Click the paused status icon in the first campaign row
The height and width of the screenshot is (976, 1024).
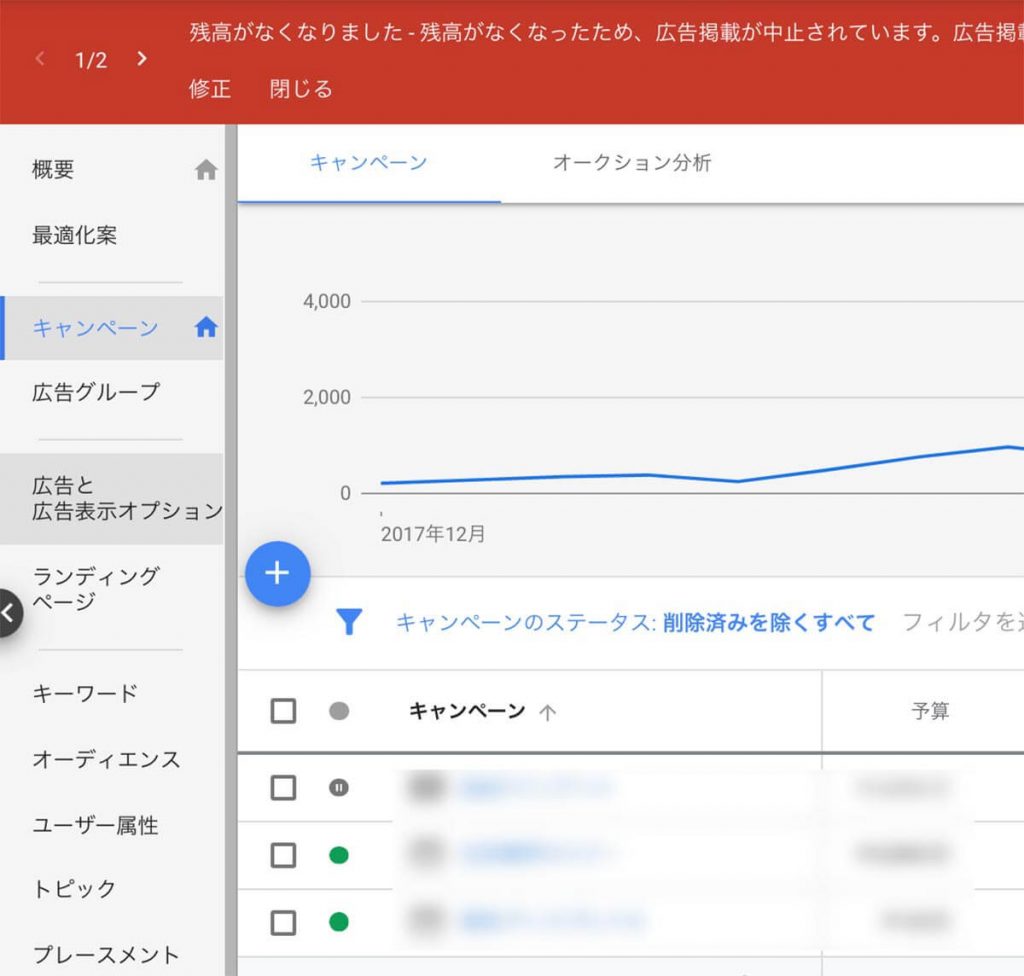point(338,787)
